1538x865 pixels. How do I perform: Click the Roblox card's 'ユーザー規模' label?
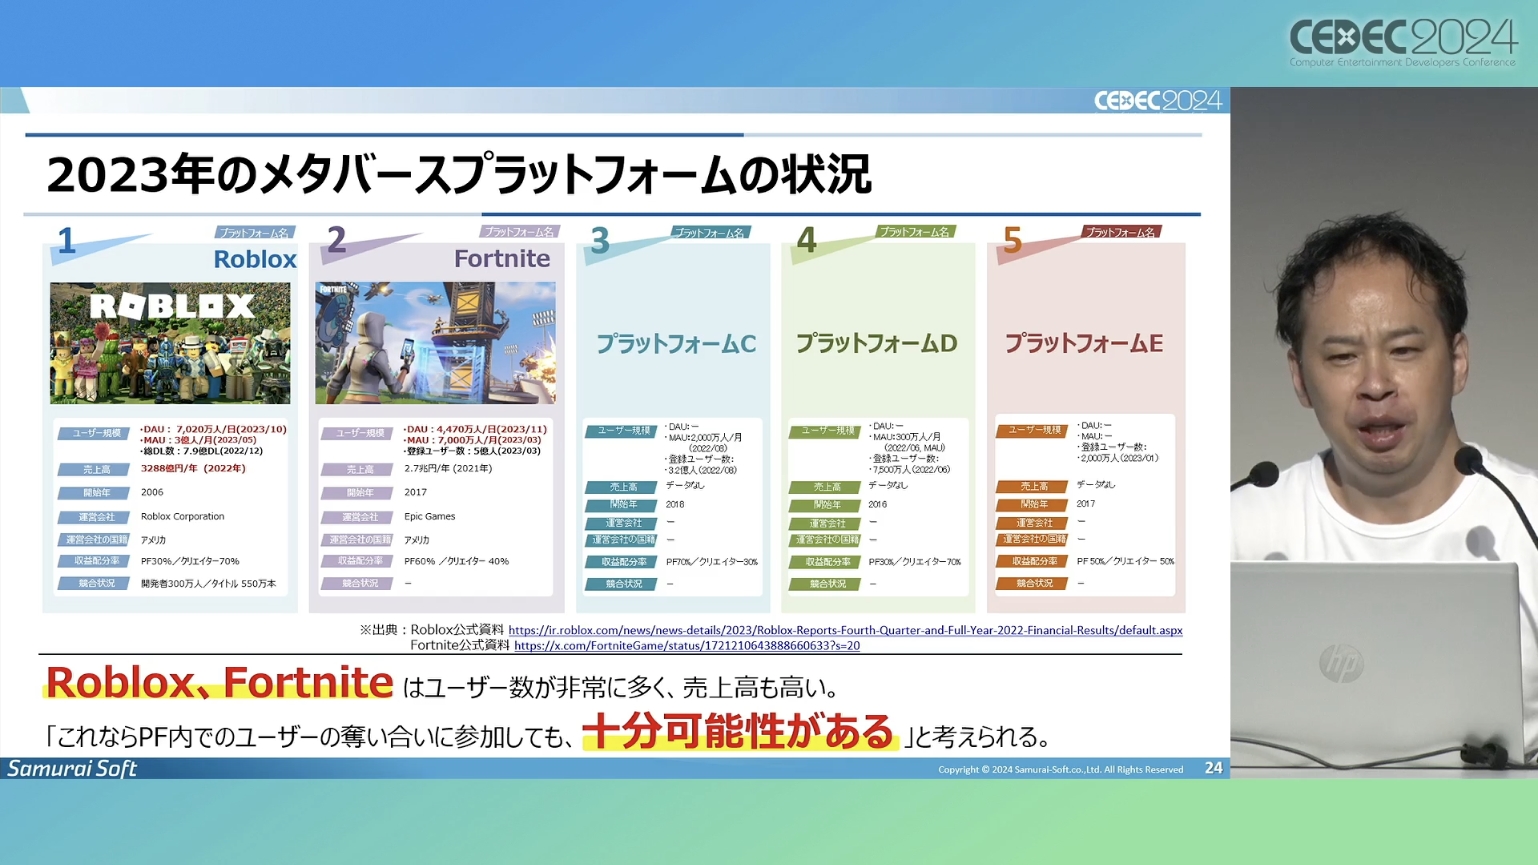(x=96, y=433)
